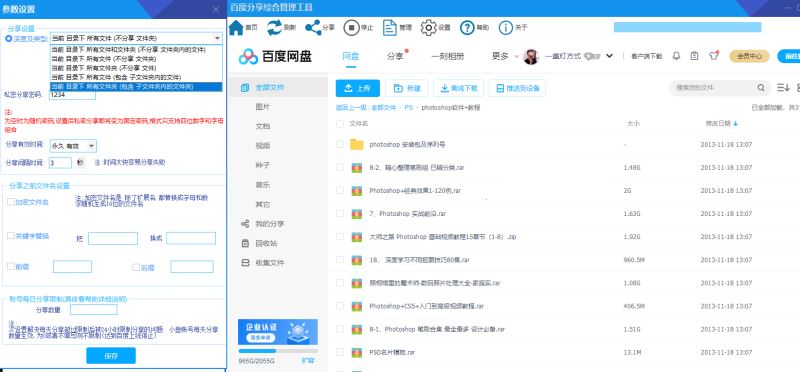The image size is (800, 372).
Task: Tick checkbox for PSD名片模版.rar
Action: pos(340,352)
